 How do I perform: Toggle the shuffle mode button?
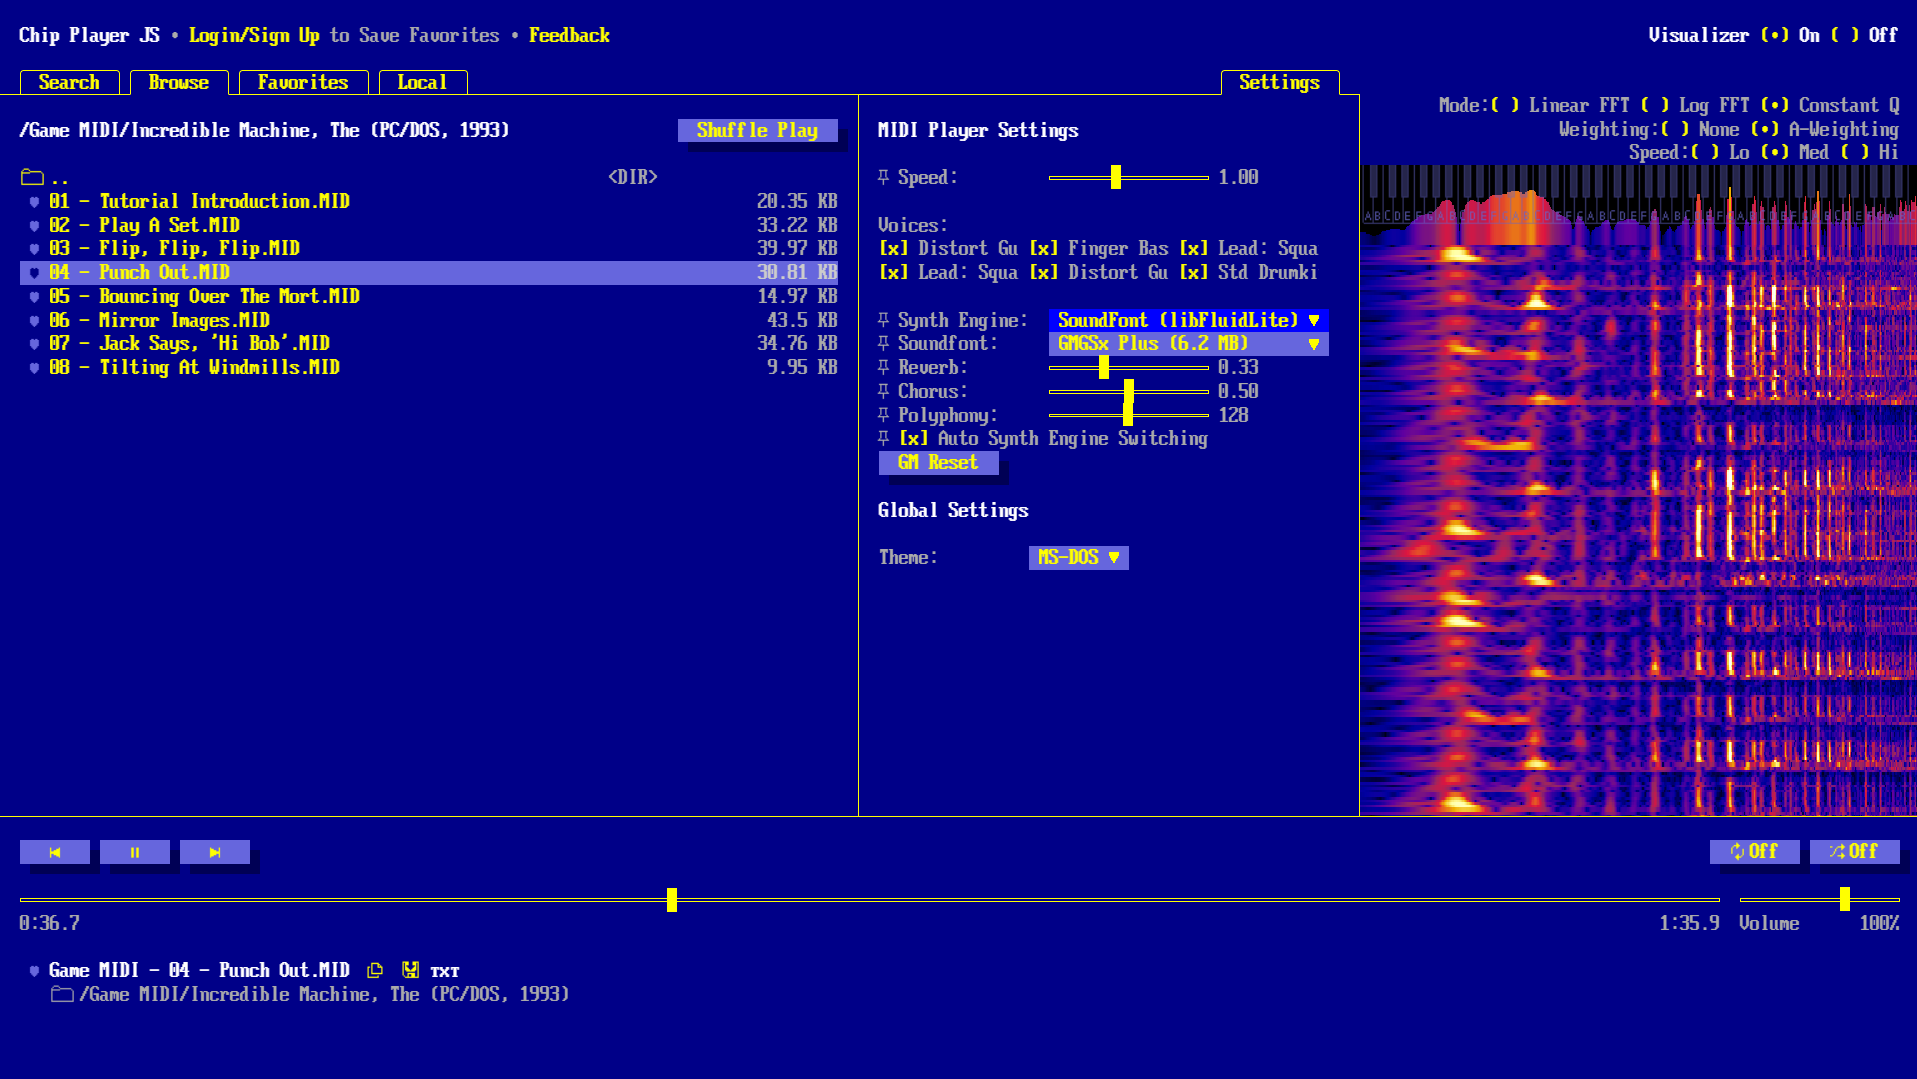tap(1854, 851)
